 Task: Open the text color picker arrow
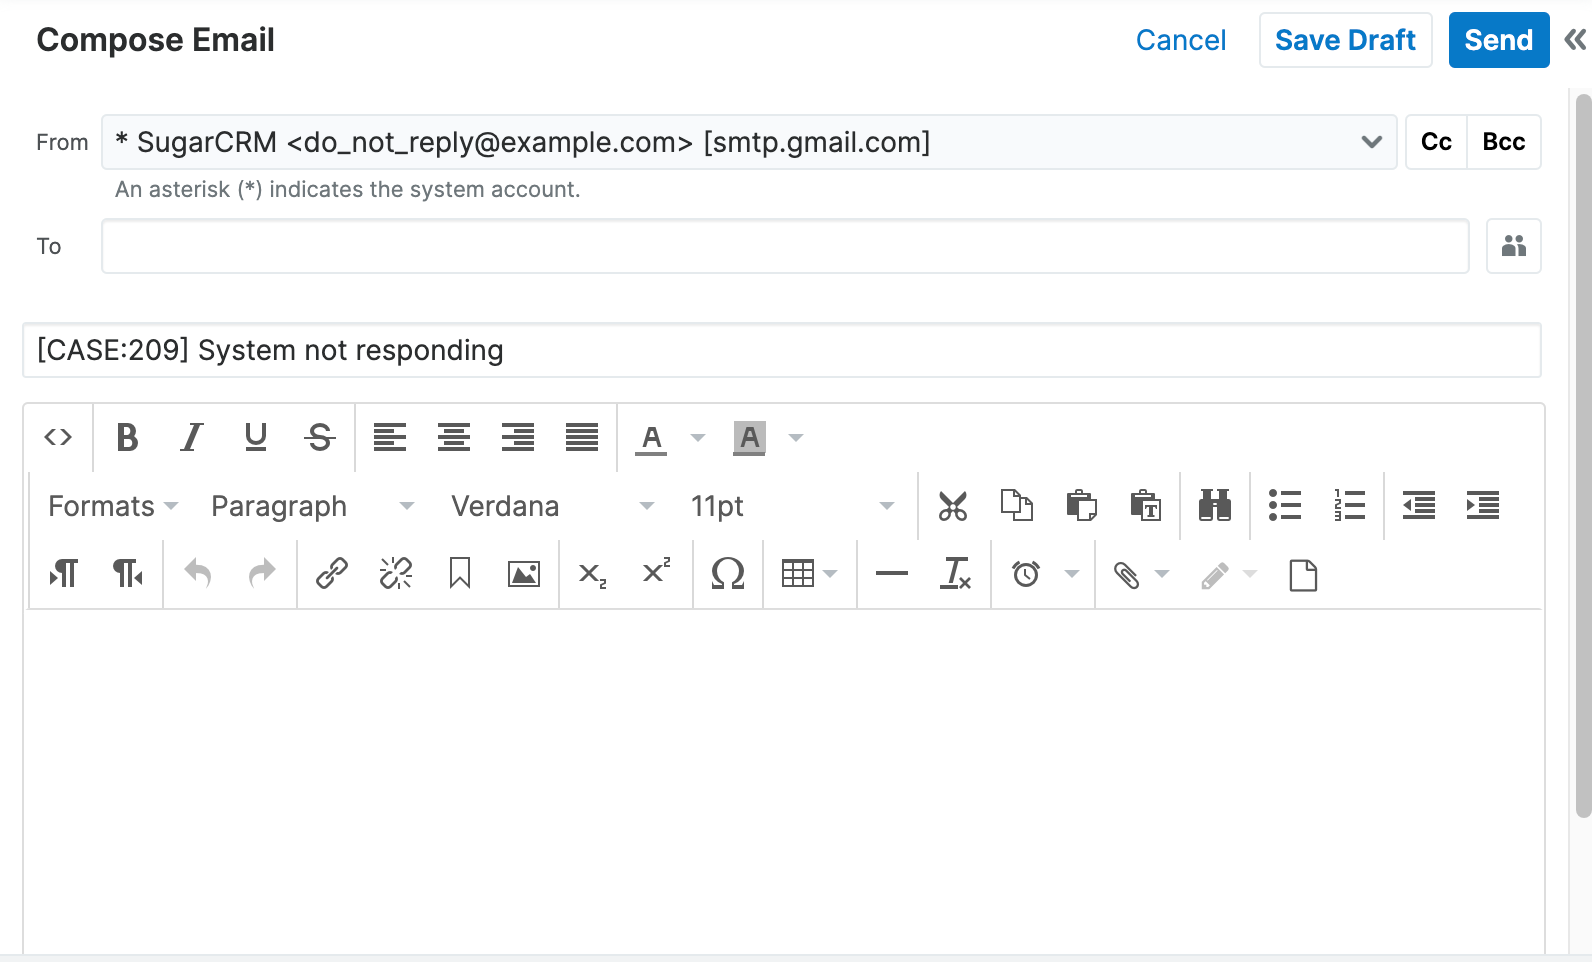pyautogui.click(x=698, y=437)
